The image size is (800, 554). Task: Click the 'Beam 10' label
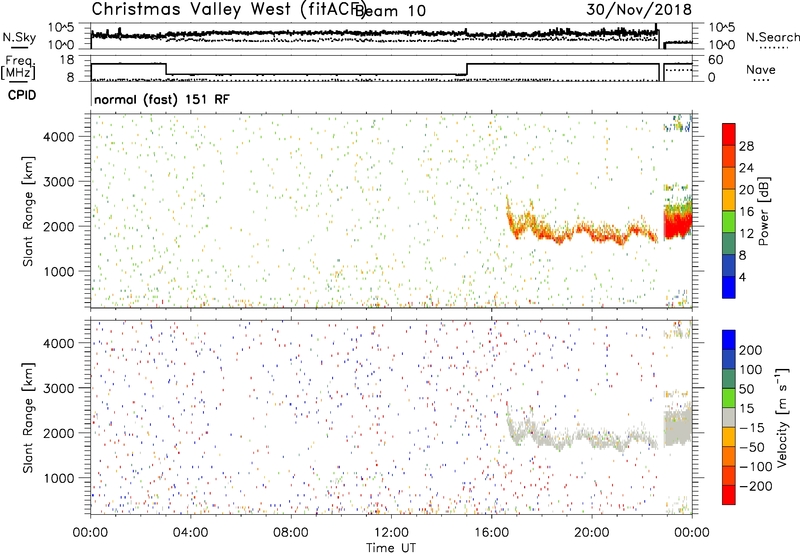click(x=390, y=11)
